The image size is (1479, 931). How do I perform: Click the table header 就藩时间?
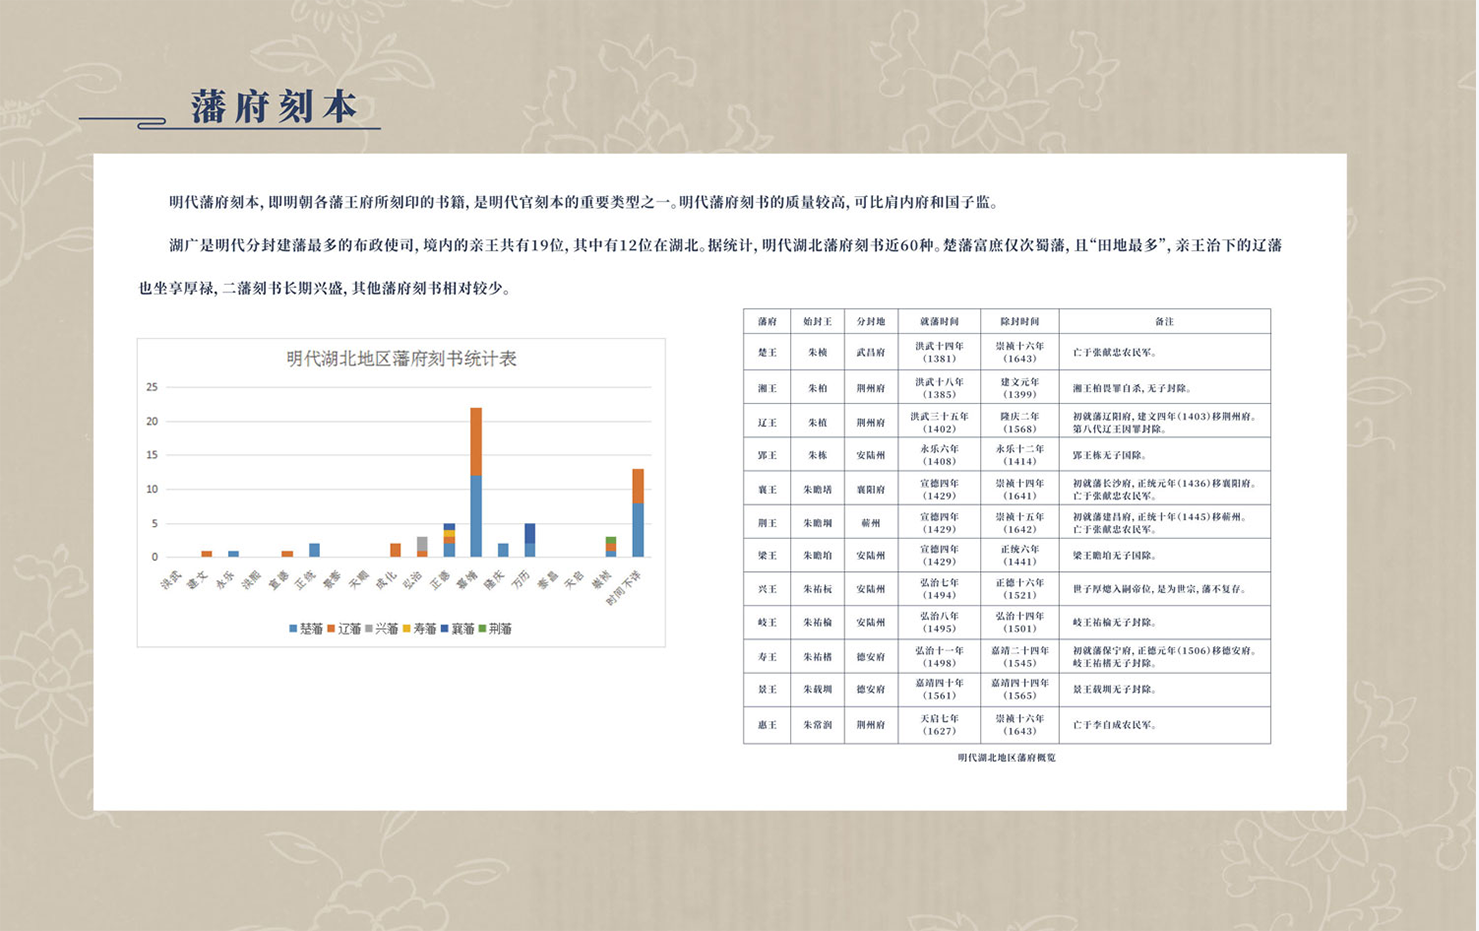[940, 321]
